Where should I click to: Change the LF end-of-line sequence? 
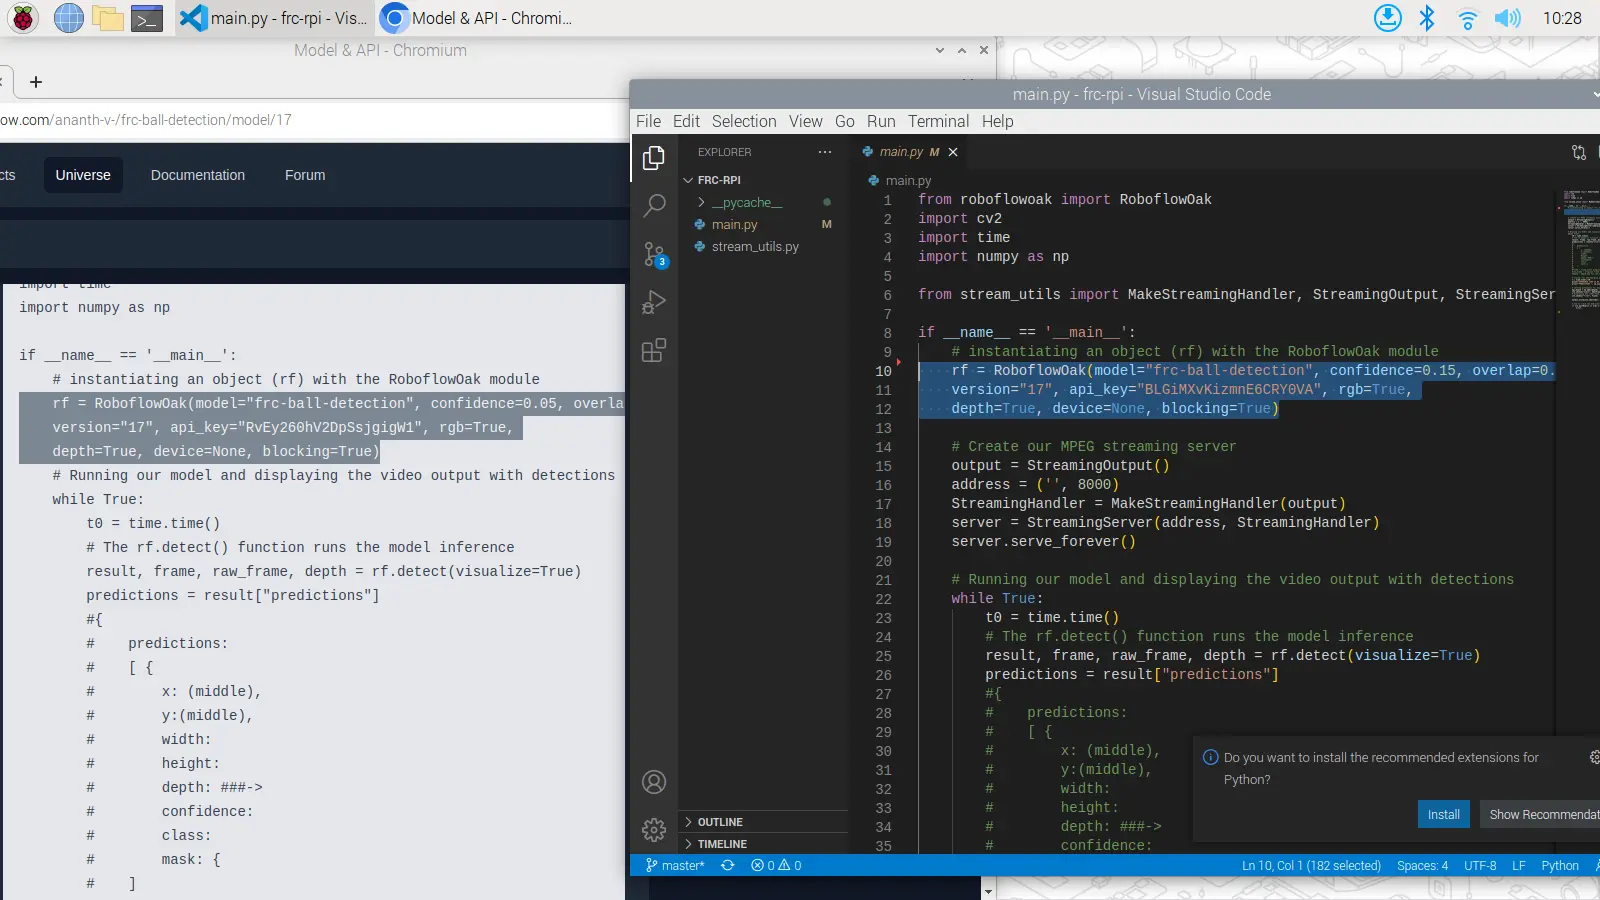pos(1518,866)
